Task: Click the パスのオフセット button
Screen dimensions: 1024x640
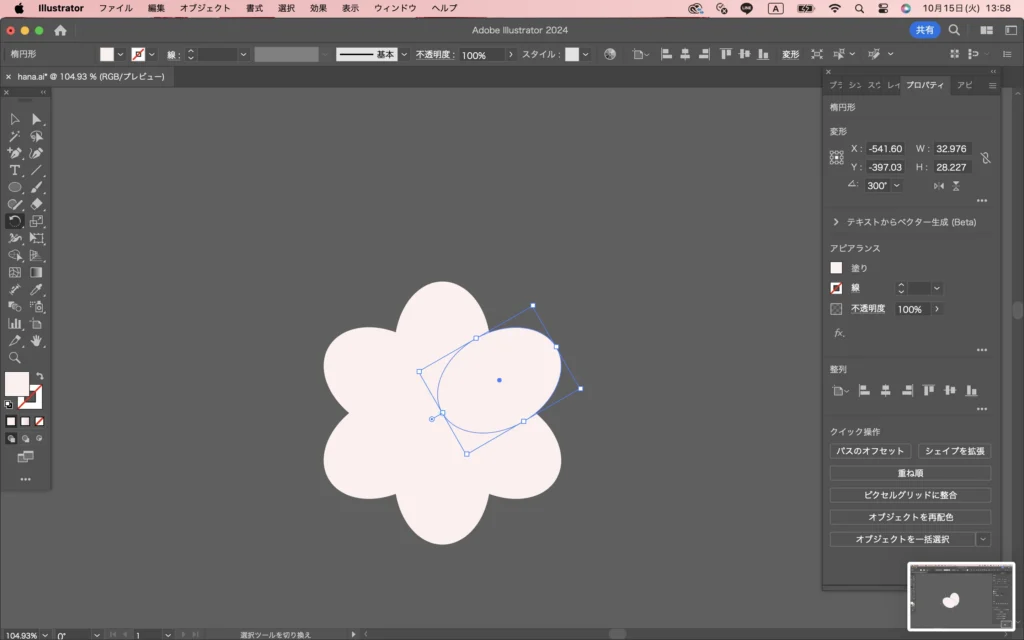Action: pos(870,451)
